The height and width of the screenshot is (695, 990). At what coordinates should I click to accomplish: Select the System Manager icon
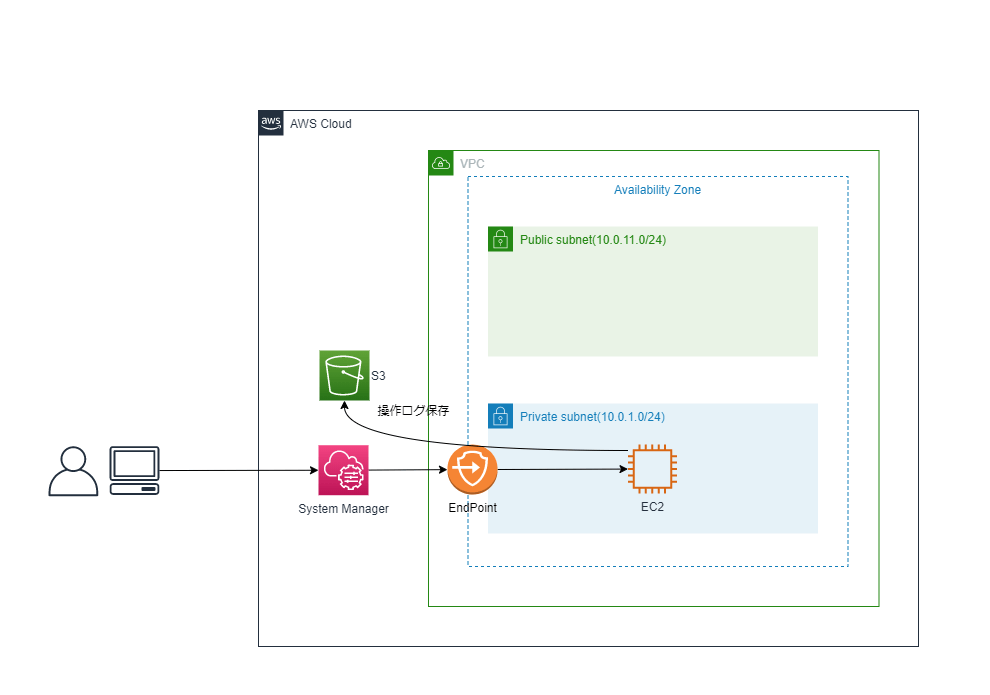tap(343, 470)
